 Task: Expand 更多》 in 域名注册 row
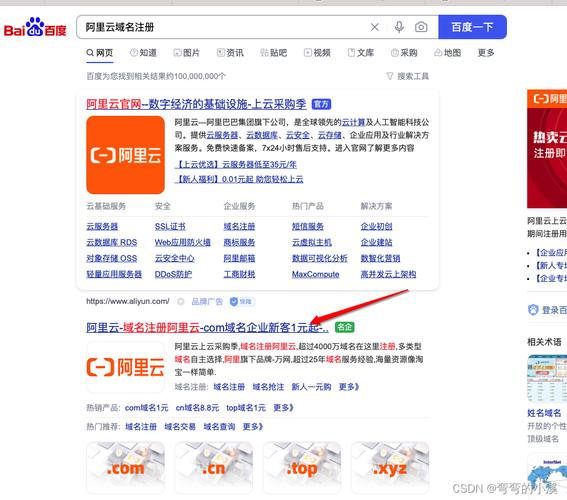349,387
